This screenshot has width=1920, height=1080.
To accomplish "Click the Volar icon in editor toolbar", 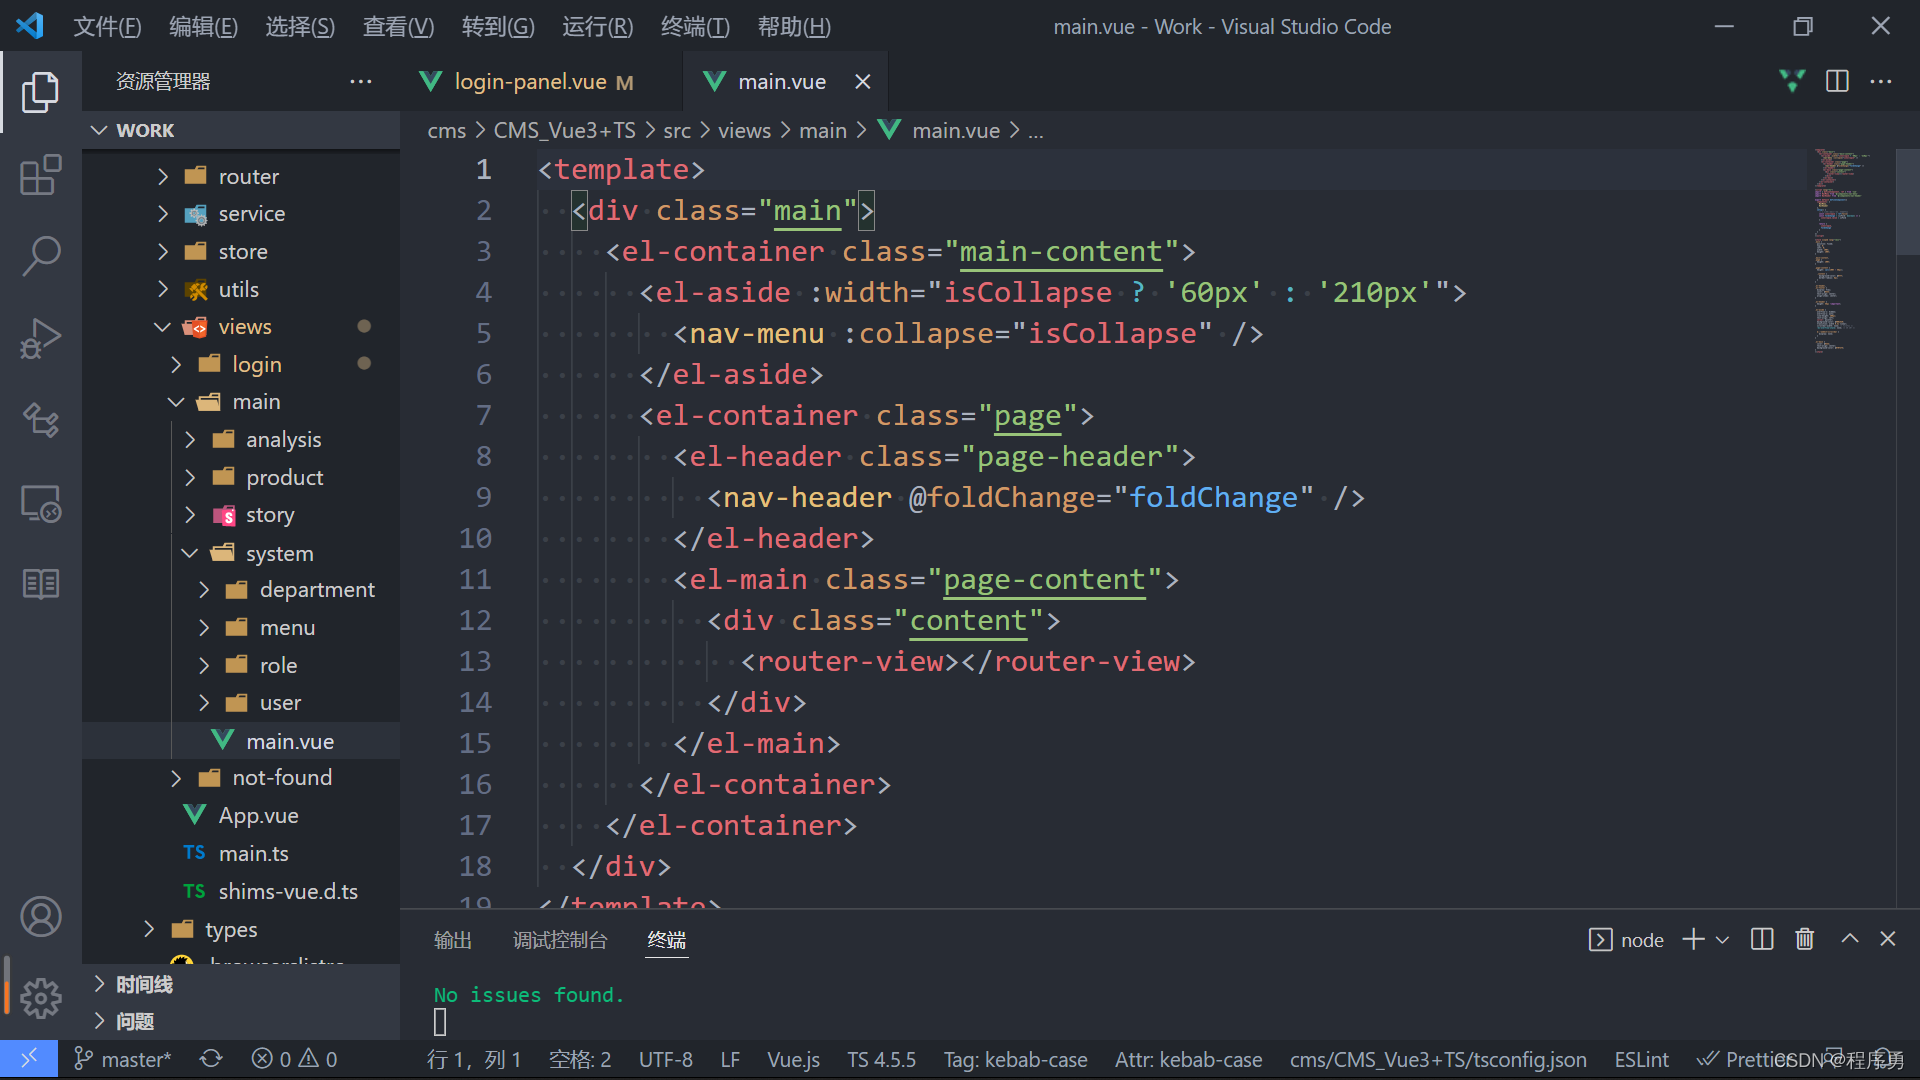I will pyautogui.click(x=1792, y=81).
